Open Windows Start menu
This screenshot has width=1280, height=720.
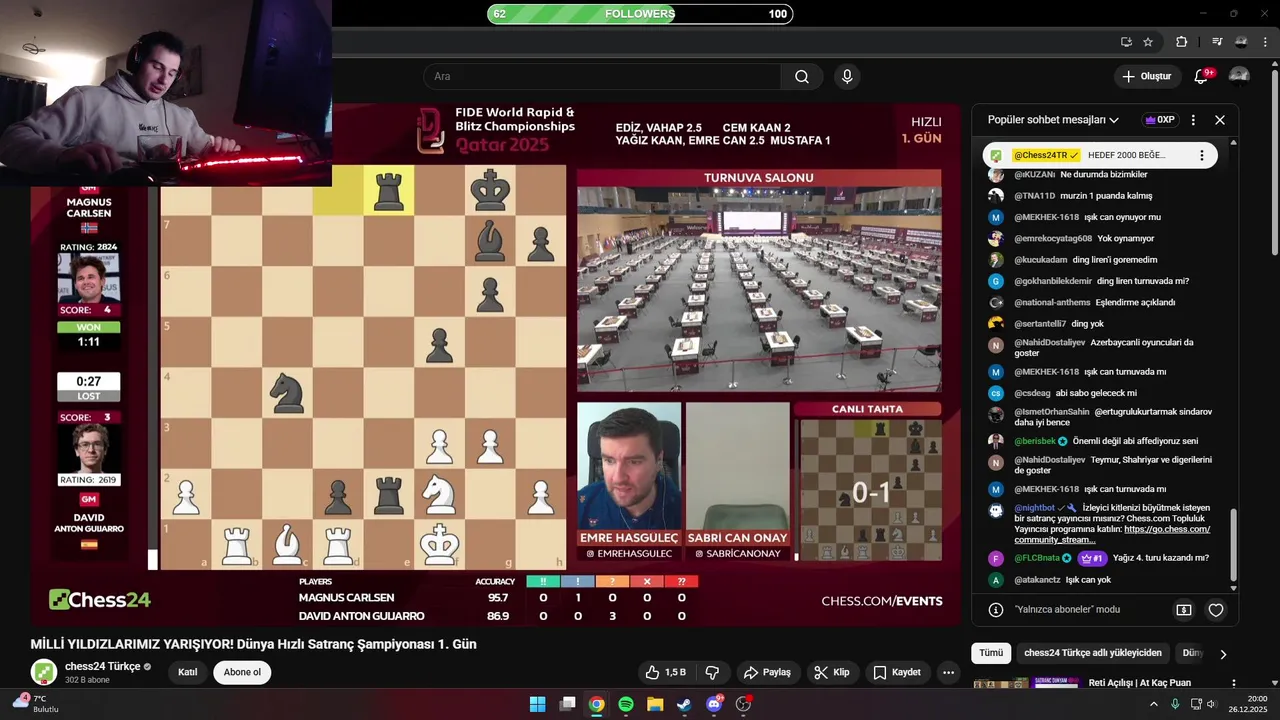pos(537,704)
